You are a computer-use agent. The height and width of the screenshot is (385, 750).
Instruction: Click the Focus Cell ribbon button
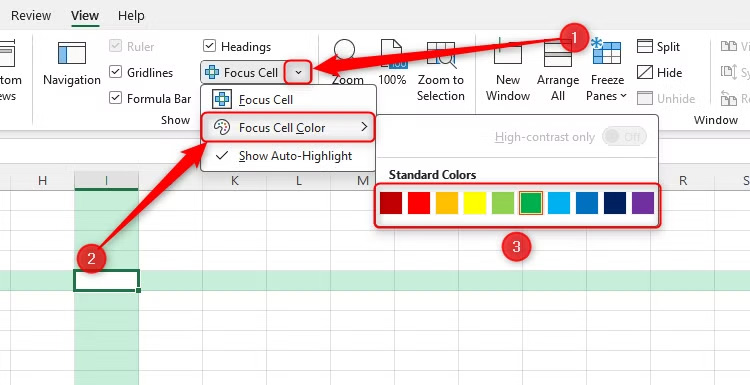[242, 73]
